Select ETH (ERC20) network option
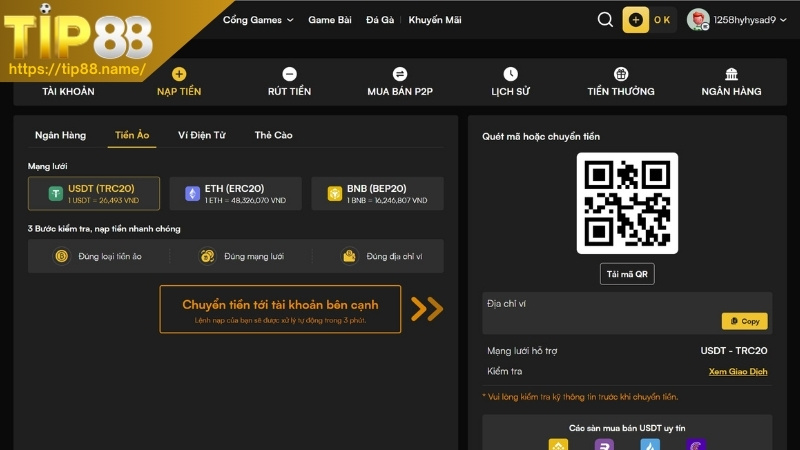800x450 pixels. point(236,193)
